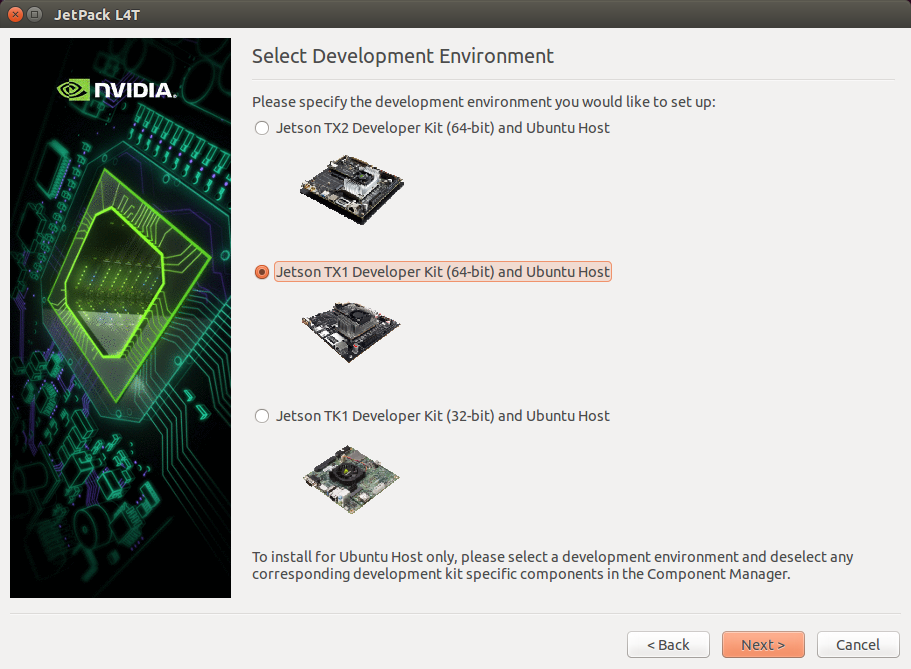The width and height of the screenshot is (911, 669).
Task: Click the NVIDIA logo in banner
Action: pyautogui.click(x=117, y=90)
